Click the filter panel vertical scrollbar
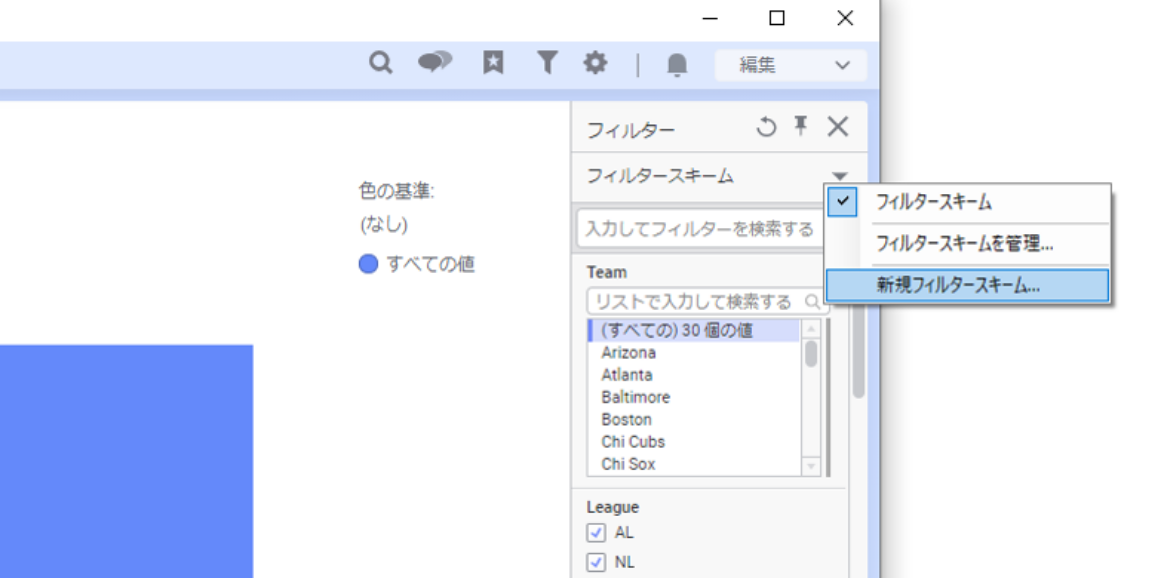Image resolution: width=1158 pixels, height=578 pixels. pyautogui.click(x=857, y=351)
